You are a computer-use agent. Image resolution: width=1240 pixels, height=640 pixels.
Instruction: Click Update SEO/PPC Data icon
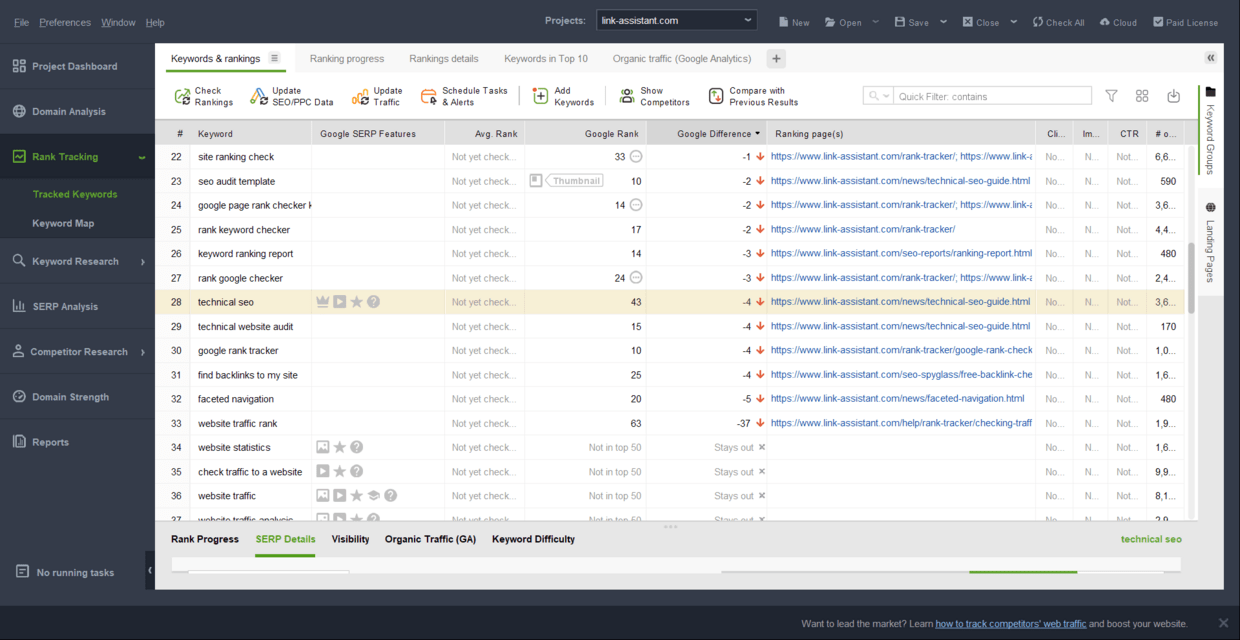click(x=259, y=96)
